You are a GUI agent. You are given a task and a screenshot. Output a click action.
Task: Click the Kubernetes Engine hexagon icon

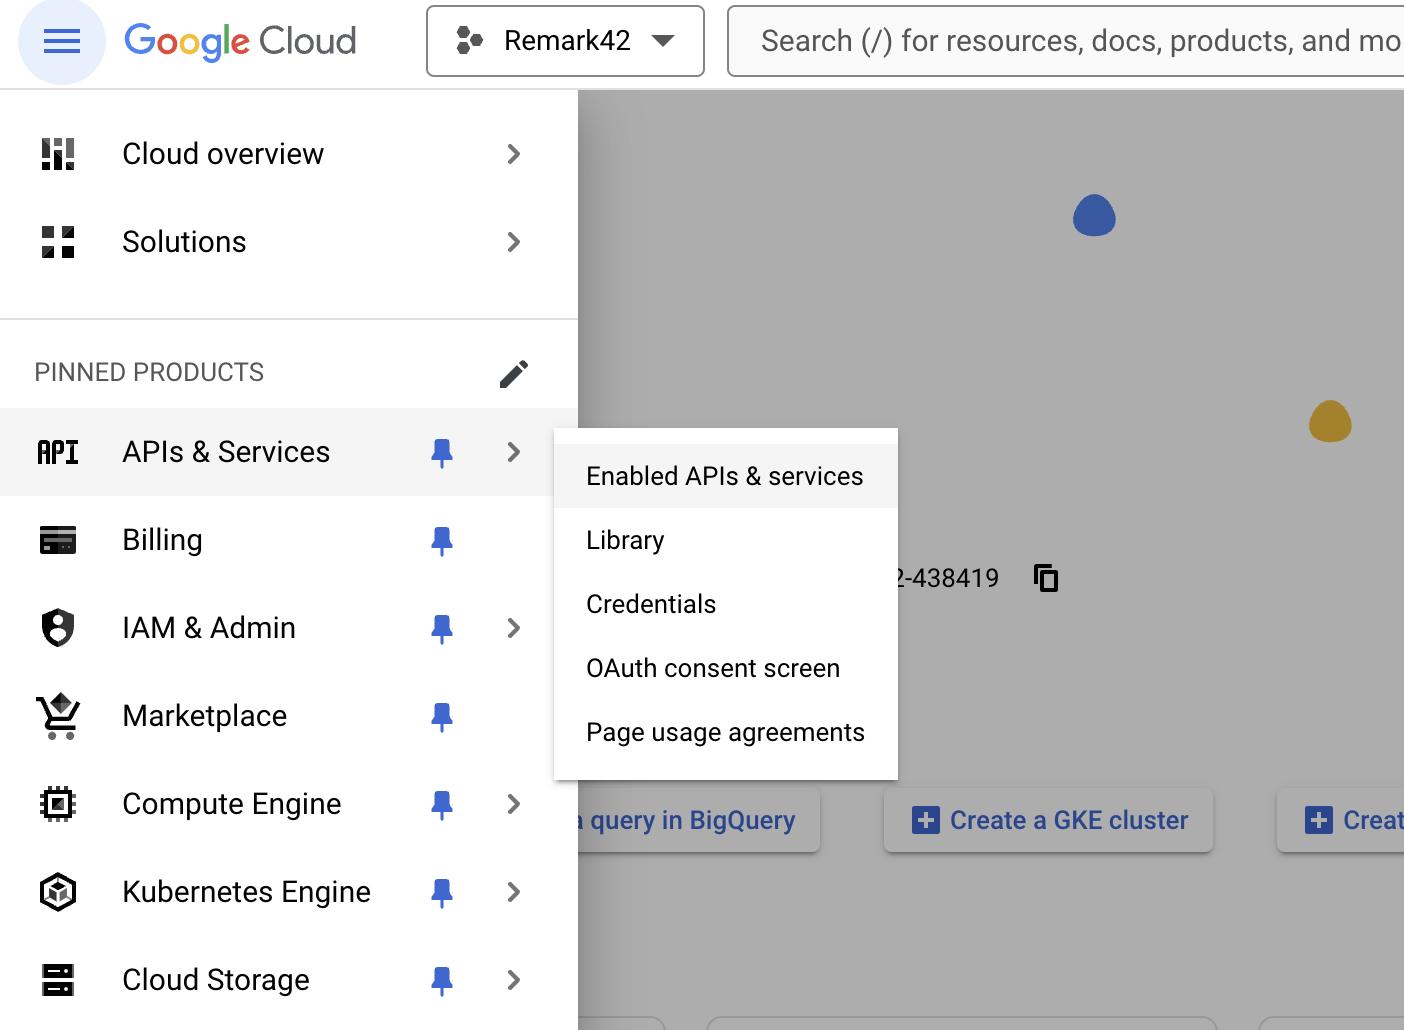[x=57, y=891]
